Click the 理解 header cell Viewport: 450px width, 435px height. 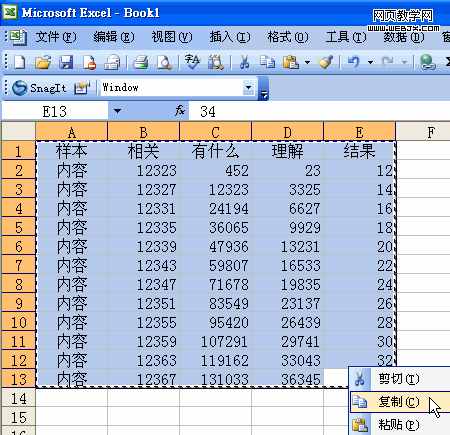[x=288, y=151]
